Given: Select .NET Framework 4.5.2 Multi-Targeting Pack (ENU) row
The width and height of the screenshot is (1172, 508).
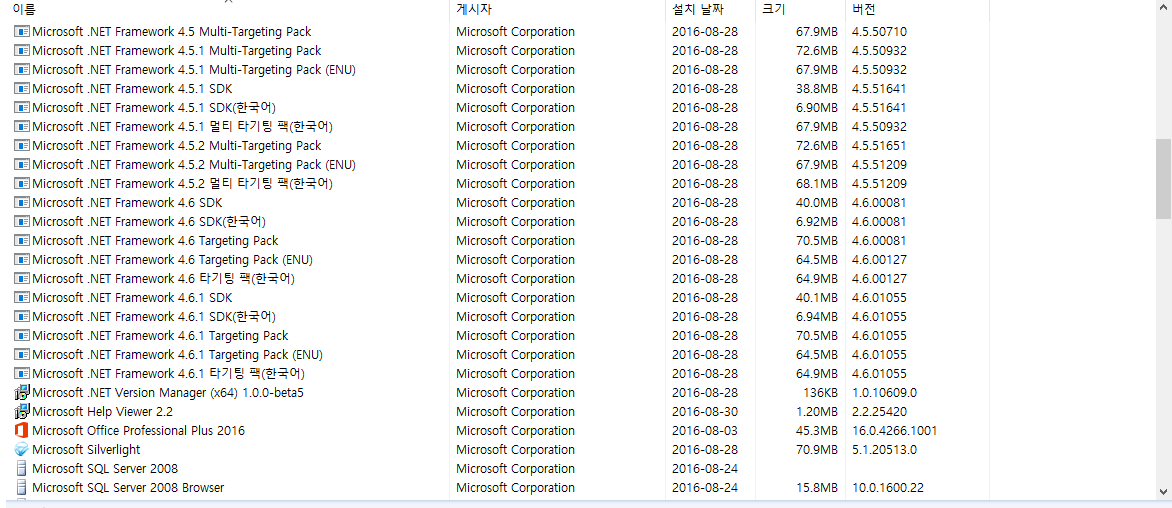Looking at the screenshot, I should pyautogui.click(x=193, y=165).
